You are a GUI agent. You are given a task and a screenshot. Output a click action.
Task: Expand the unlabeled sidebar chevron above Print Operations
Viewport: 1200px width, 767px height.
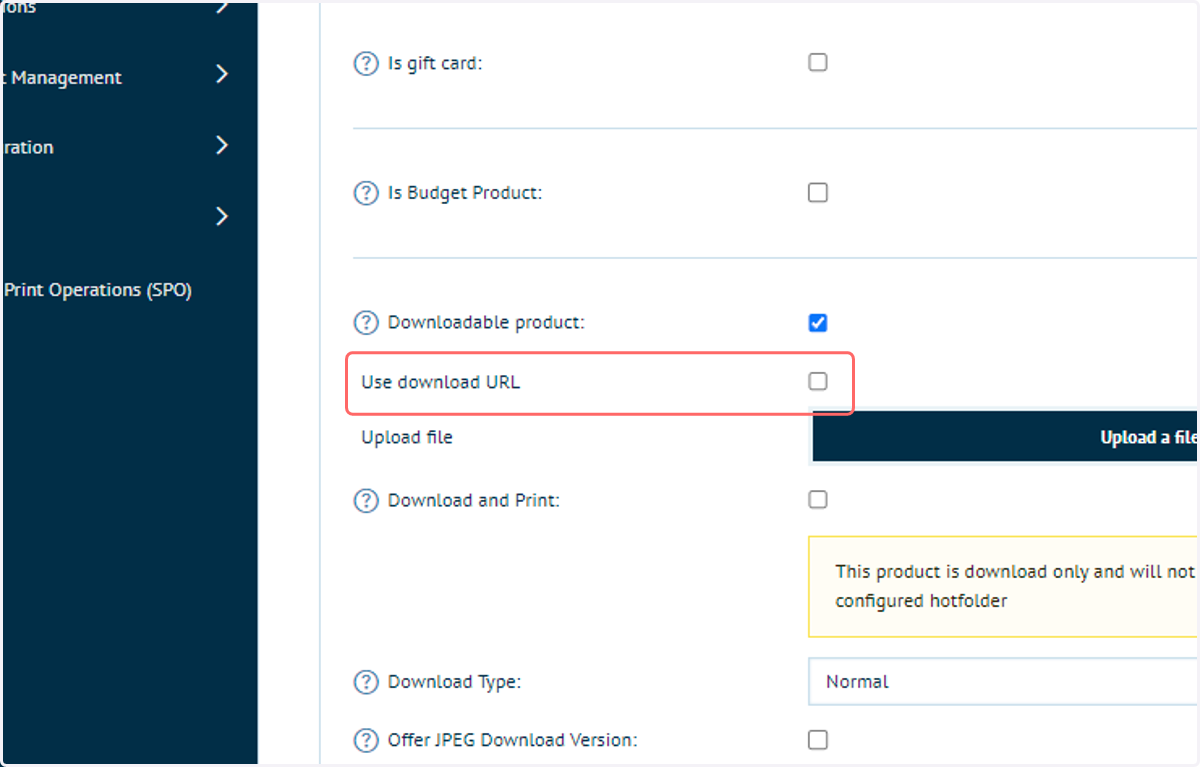click(x=222, y=216)
